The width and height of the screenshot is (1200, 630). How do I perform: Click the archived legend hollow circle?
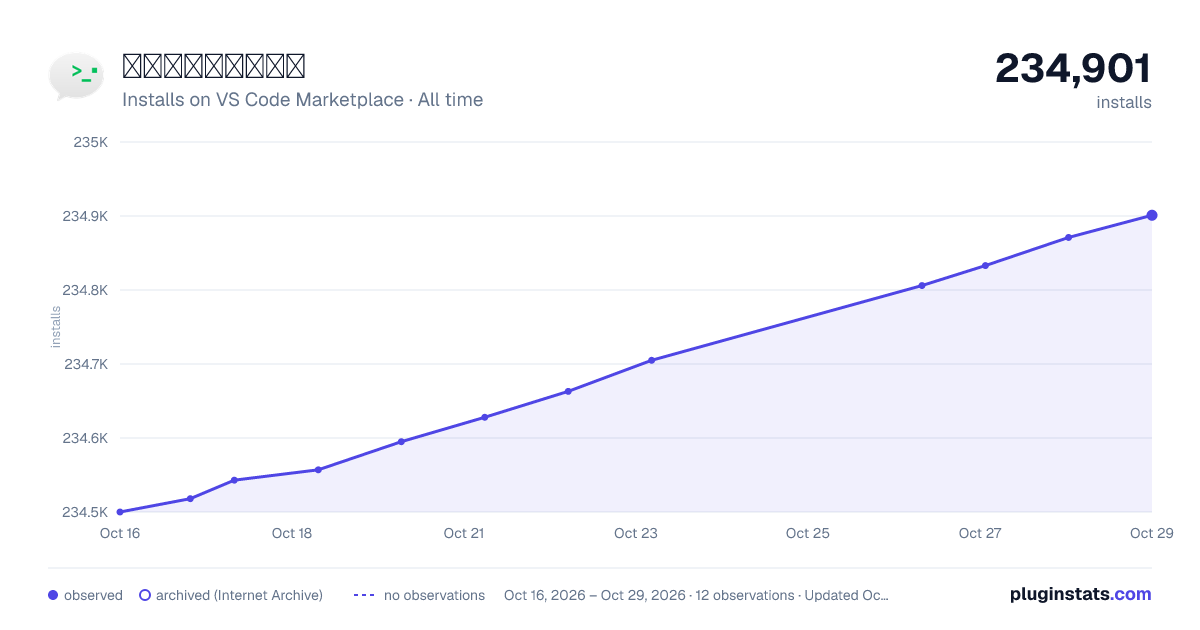pyautogui.click(x=145, y=595)
